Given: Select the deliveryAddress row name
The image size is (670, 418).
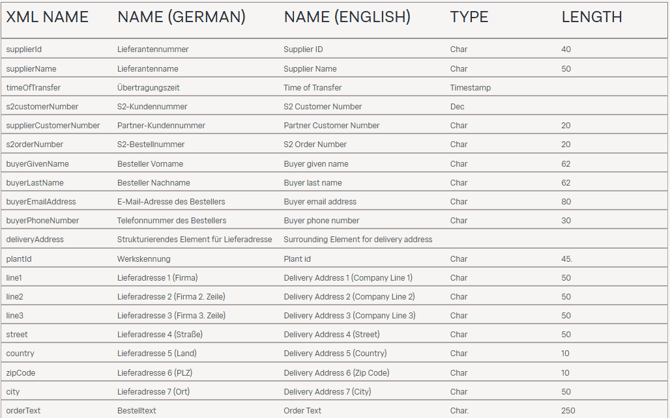Looking at the screenshot, I should [x=35, y=240].
